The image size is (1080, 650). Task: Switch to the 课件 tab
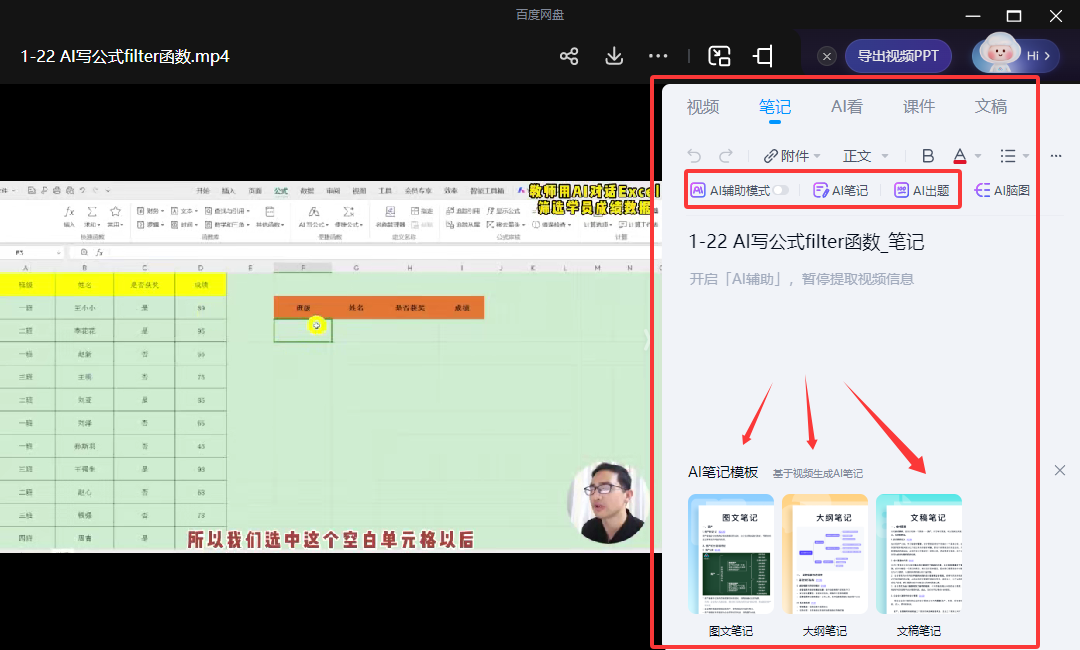click(919, 106)
